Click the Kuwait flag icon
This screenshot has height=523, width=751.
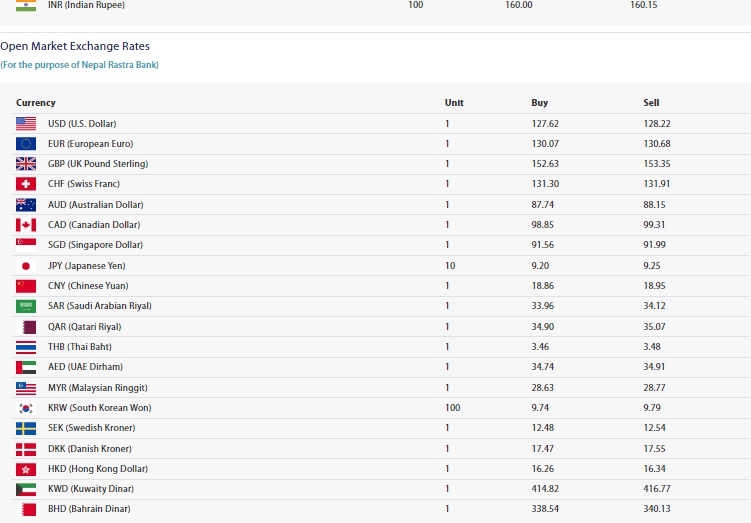[26, 489]
